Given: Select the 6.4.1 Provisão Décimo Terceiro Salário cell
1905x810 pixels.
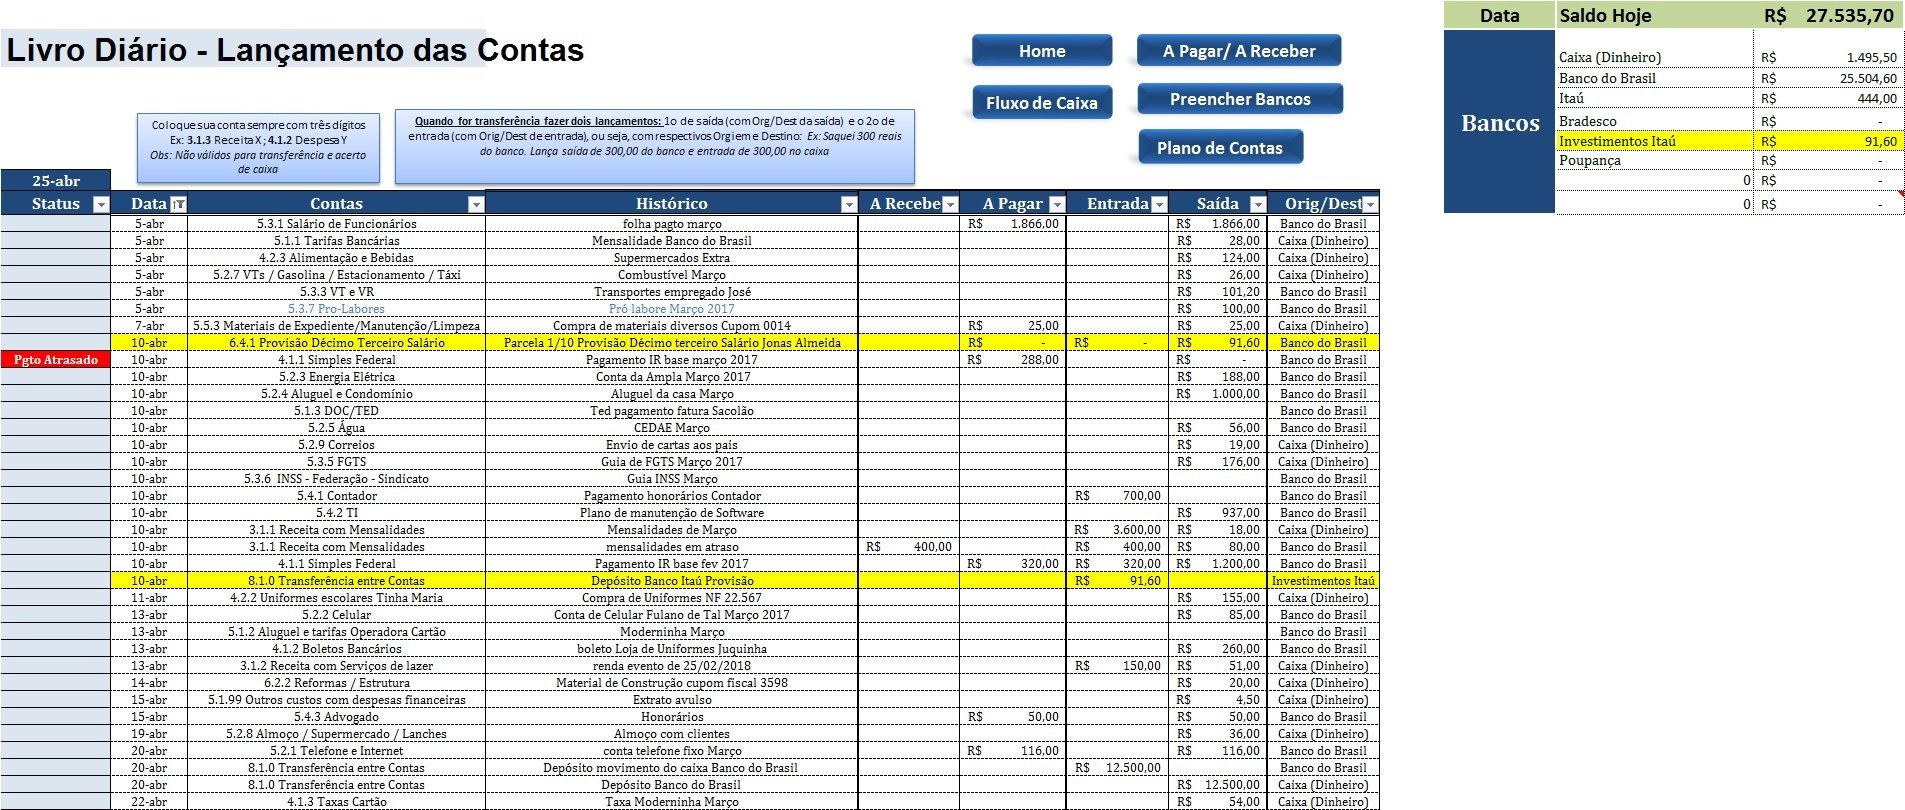Looking at the screenshot, I should click(336, 343).
